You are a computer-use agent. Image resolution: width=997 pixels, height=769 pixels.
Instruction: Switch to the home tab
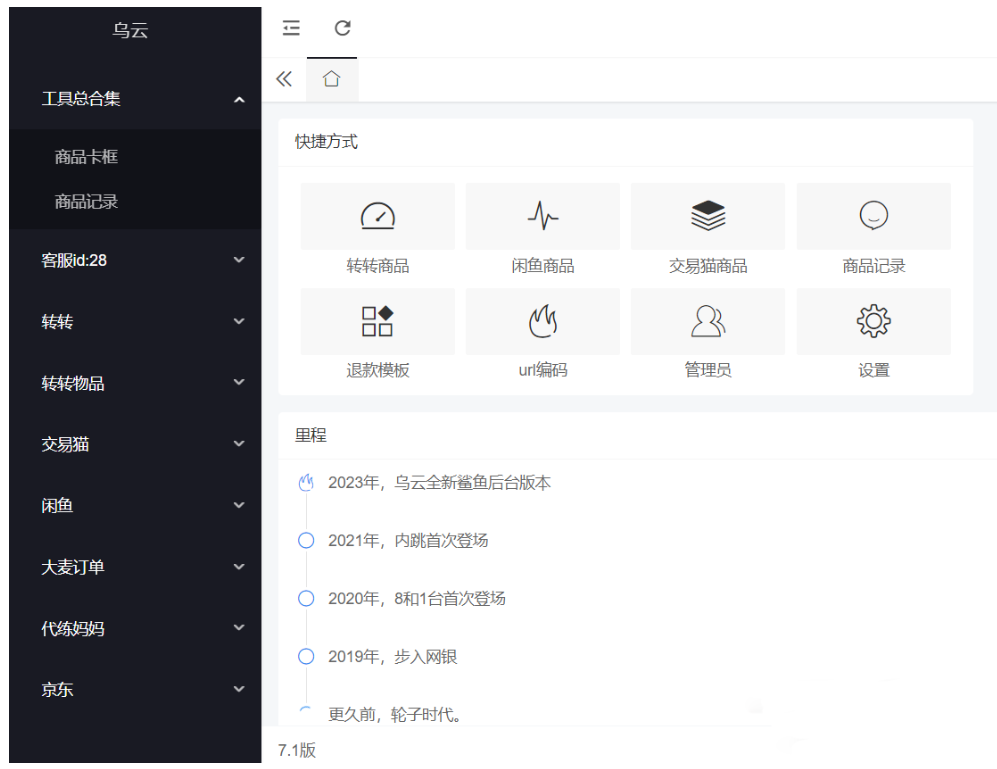coord(333,78)
